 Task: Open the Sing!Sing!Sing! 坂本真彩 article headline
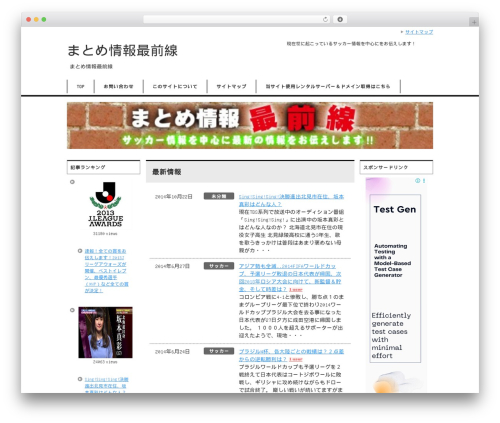(x=291, y=200)
